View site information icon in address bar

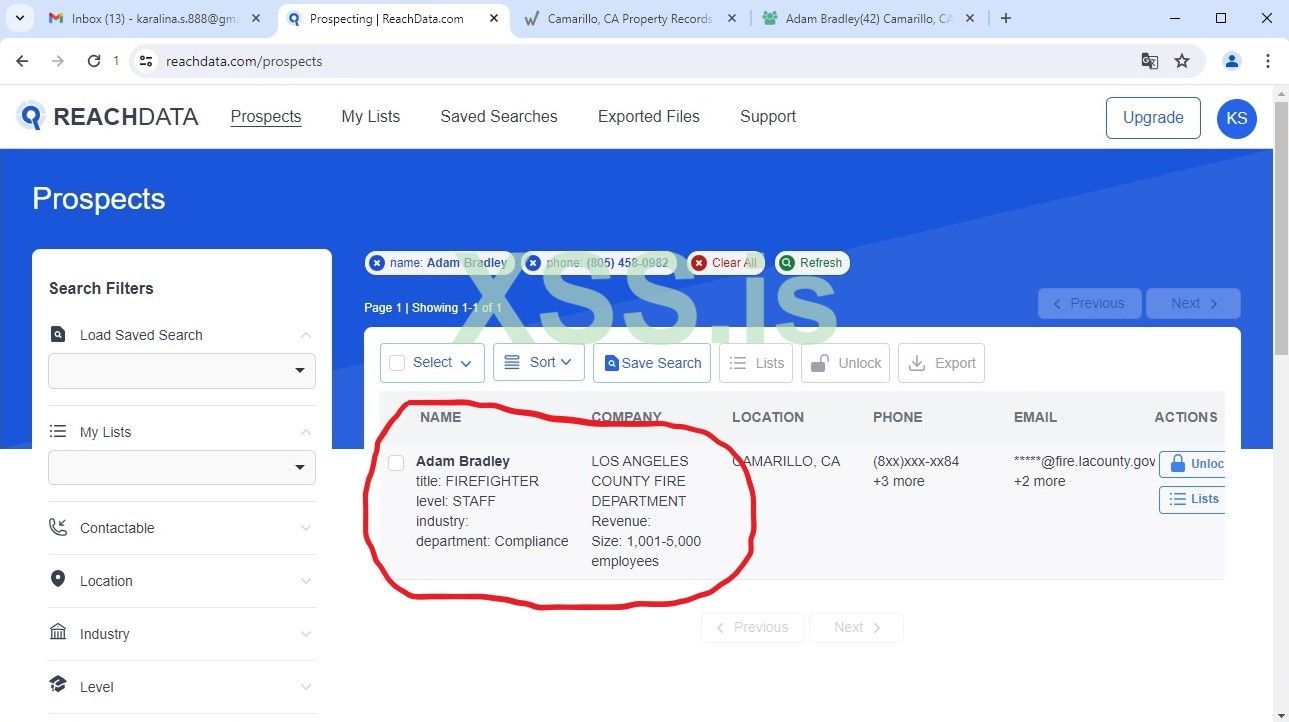(x=146, y=61)
